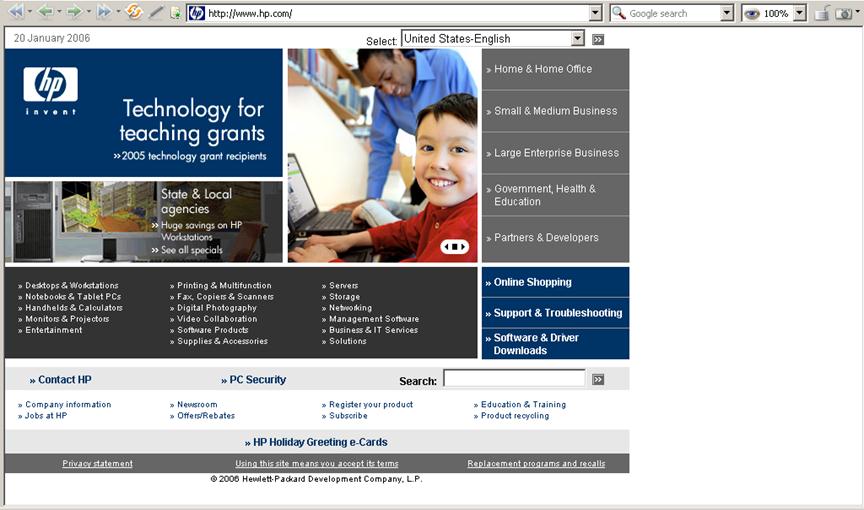The width and height of the screenshot is (864, 510).
Task: Open Government, Health & Education
Action: pyautogui.click(x=555, y=195)
